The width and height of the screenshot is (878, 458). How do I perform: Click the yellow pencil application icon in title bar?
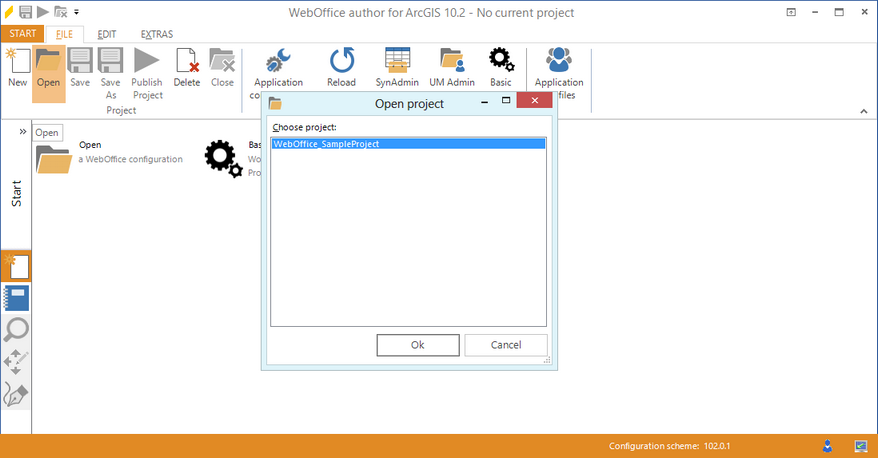[x=8, y=12]
